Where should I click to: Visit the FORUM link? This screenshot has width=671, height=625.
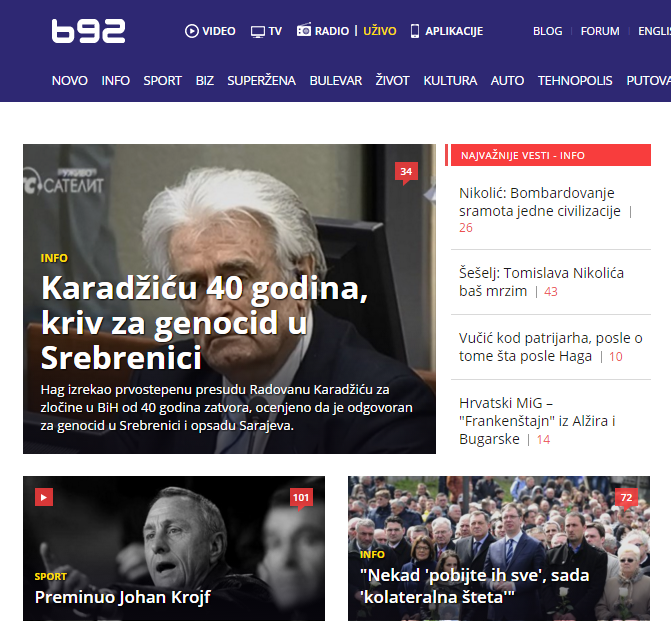coord(600,31)
